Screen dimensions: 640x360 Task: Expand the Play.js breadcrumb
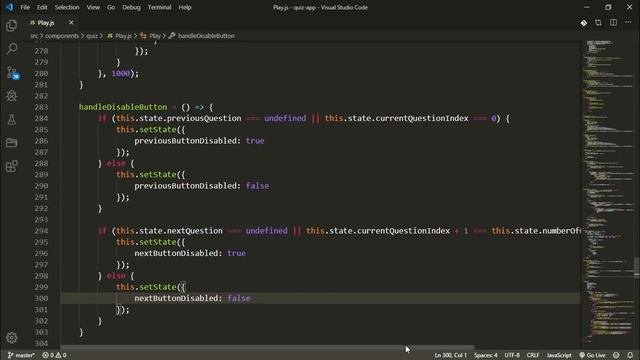[x=120, y=36]
